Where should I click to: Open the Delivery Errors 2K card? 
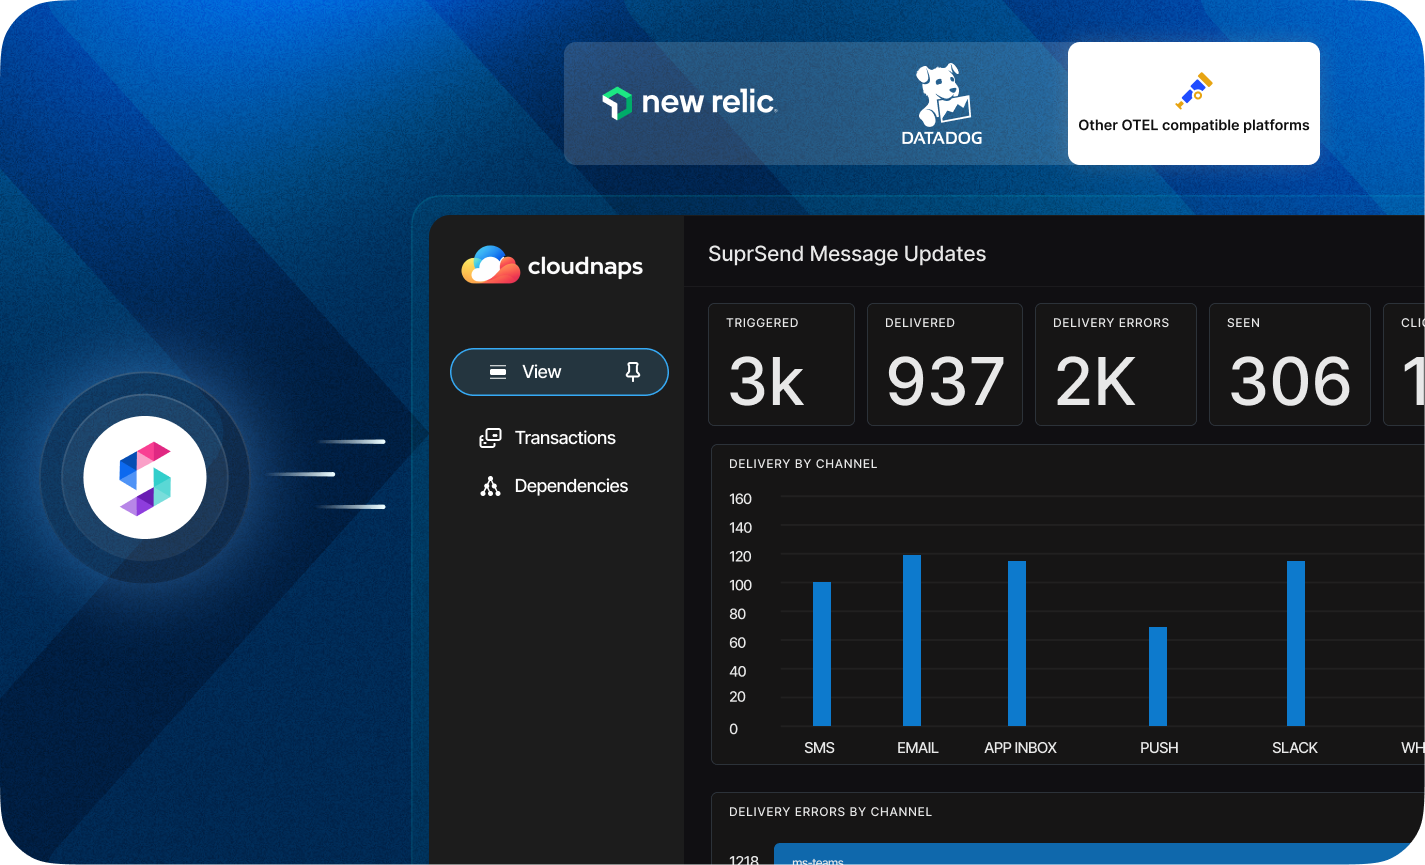[1116, 365]
